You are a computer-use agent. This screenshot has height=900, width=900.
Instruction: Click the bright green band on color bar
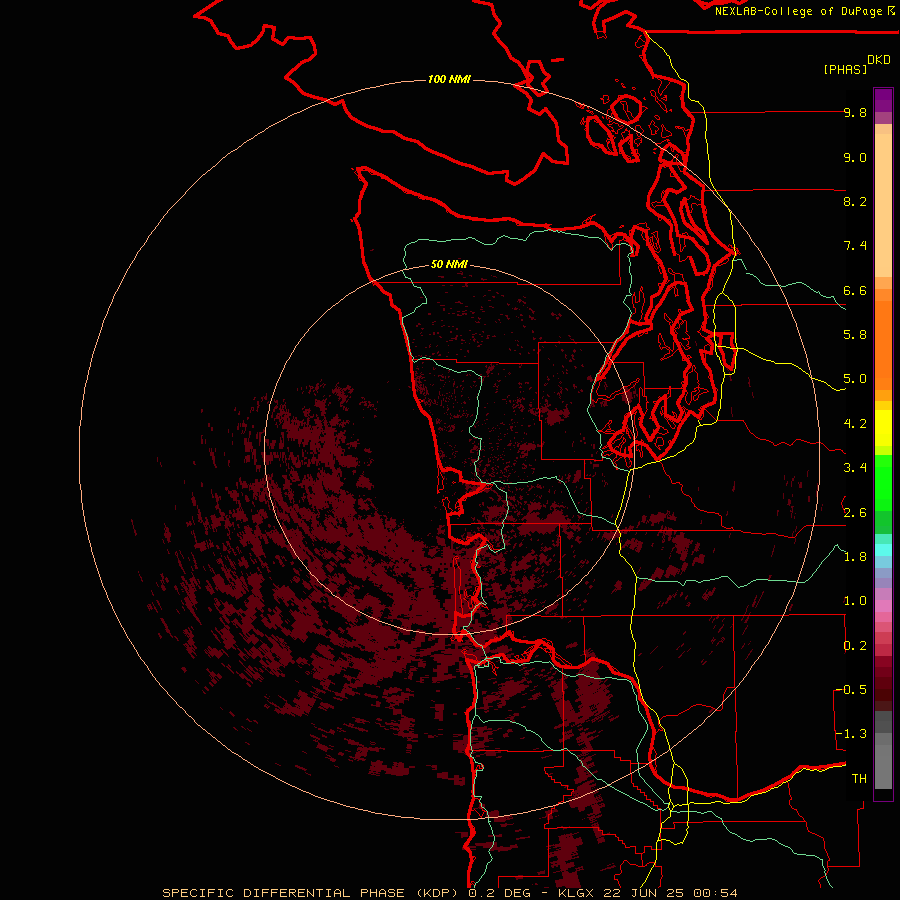coord(883,483)
